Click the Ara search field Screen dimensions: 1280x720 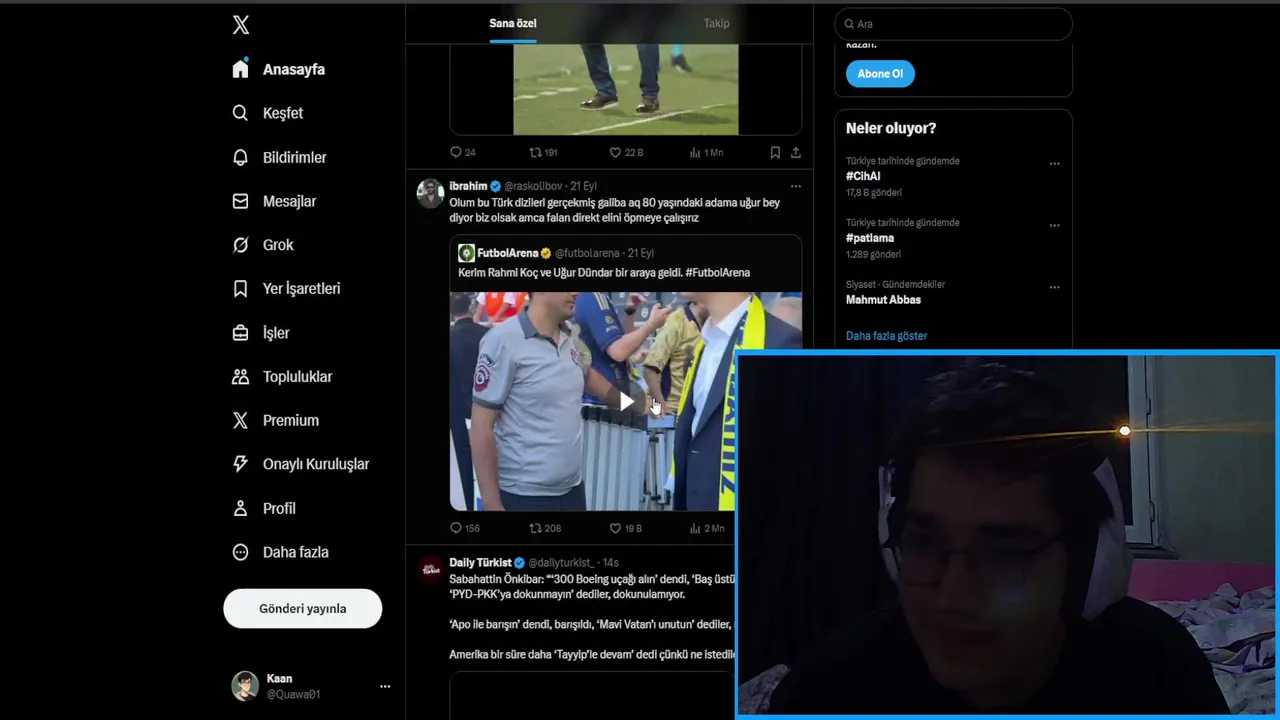(x=953, y=24)
